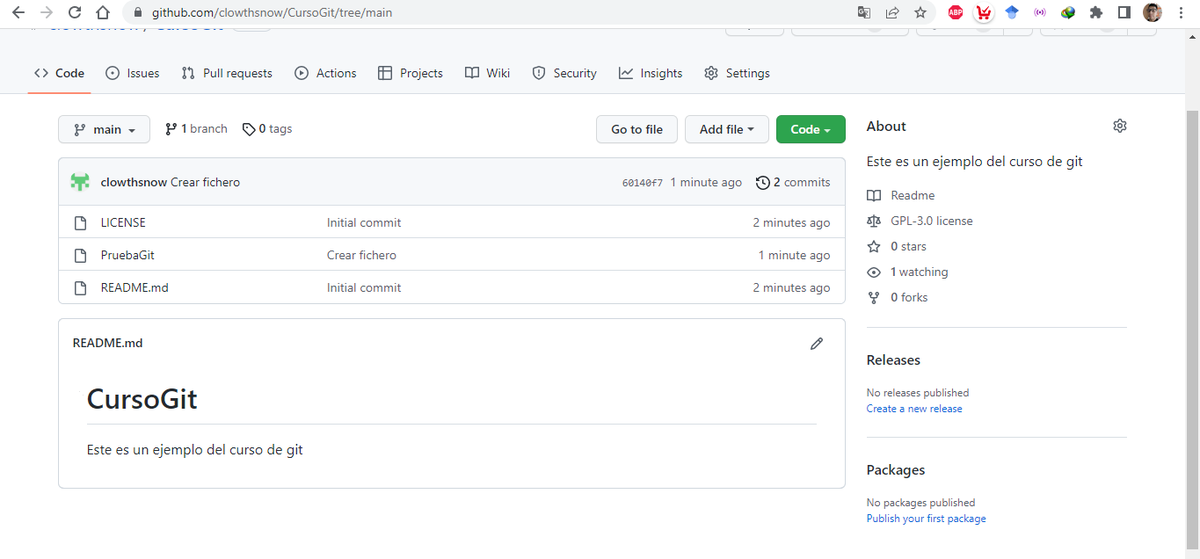This screenshot has height=559, width=1200.
Task: Open the ABP Adblock Plus extension icon
Action: pyautogui.click(x=955, y=13)
